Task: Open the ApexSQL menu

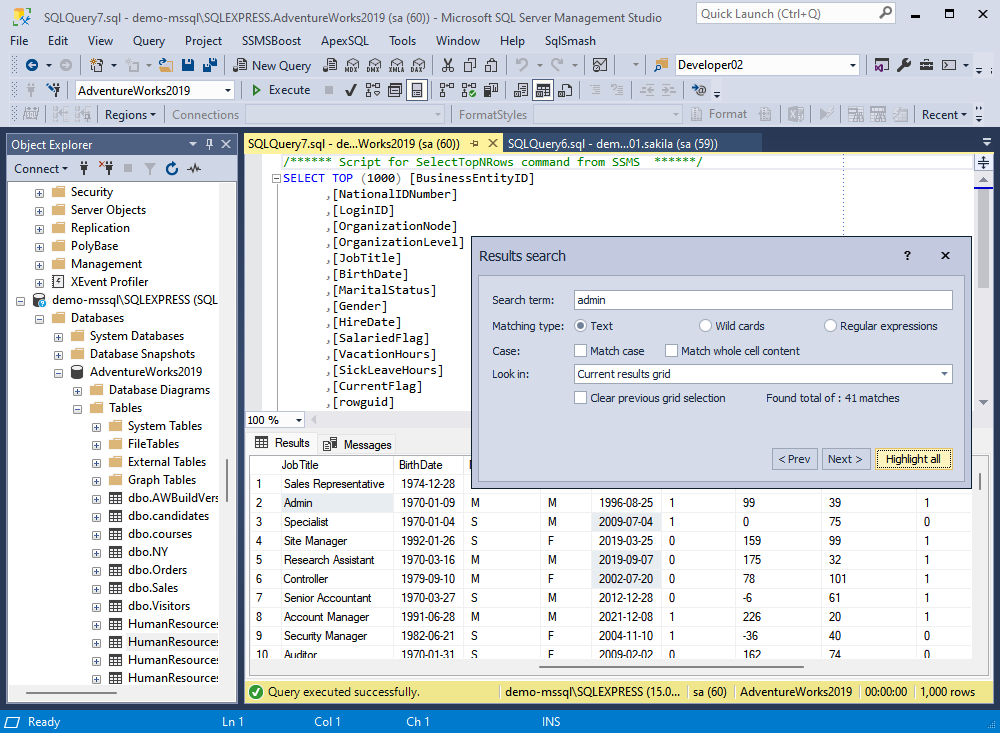Action: [x=344, y=41]
